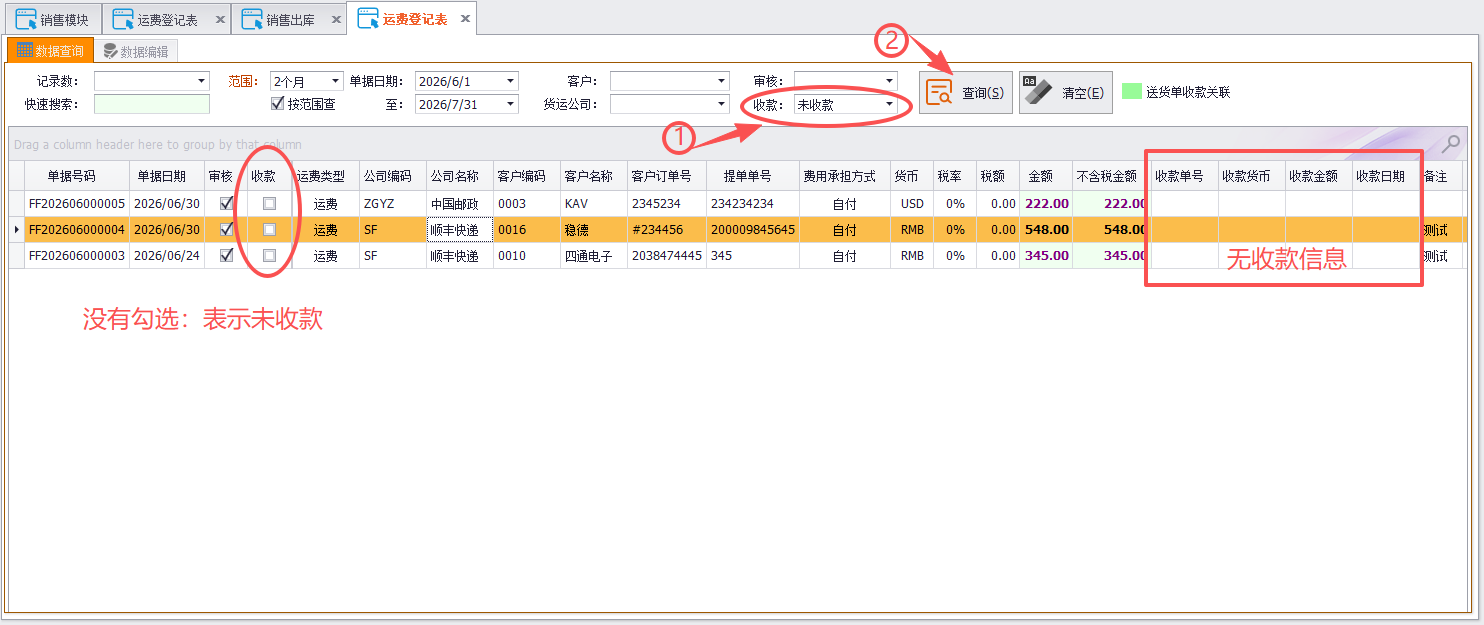Click the customer order number 2038474445
The width and height of the screenshot is (1484, 625).
tap(666, 255)
